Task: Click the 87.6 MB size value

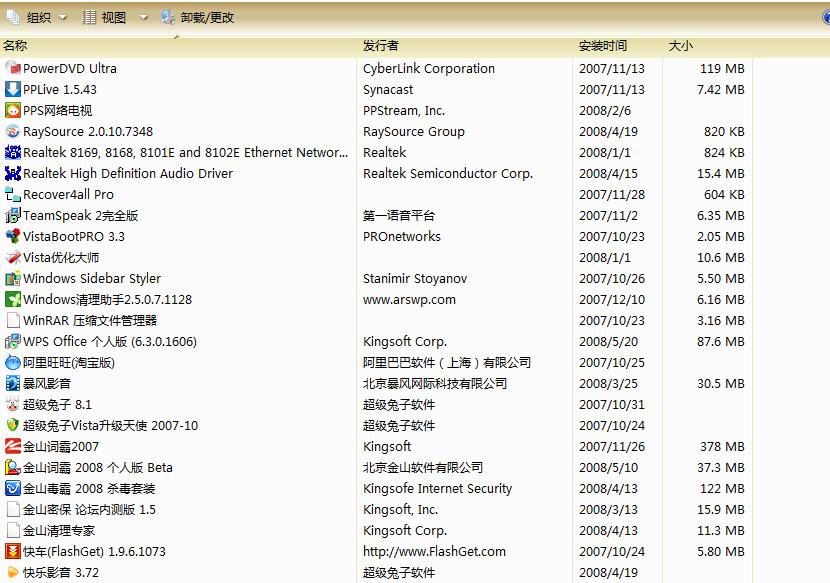Action: pos(720,342)
